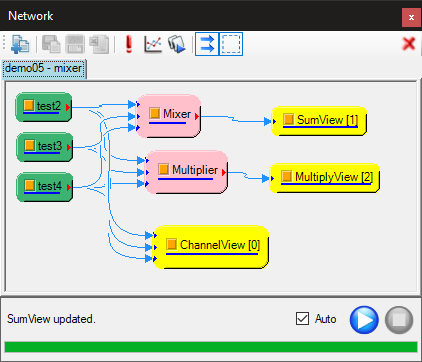The image size is (422, 362).
Task: Toggle the dashed rectangle selection icon
Action: [x=231, y=44]
